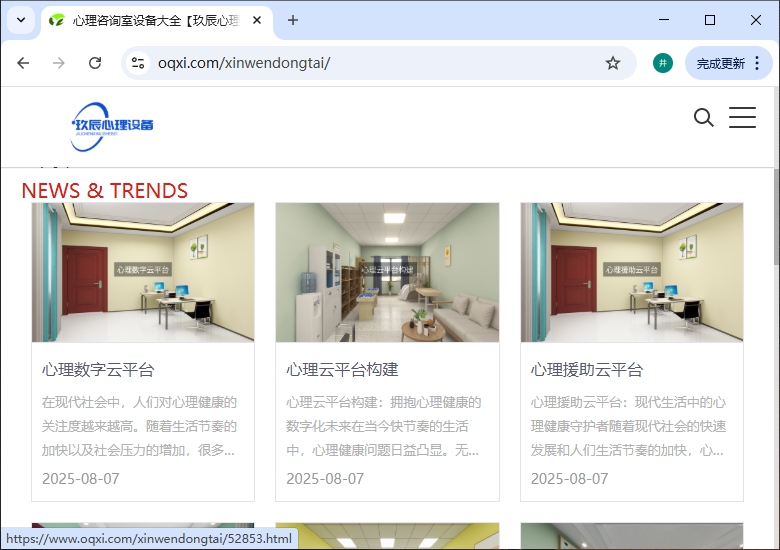
Task: Close the 心理咨询室设备大全 tab
Action: [x=257, y=20]
